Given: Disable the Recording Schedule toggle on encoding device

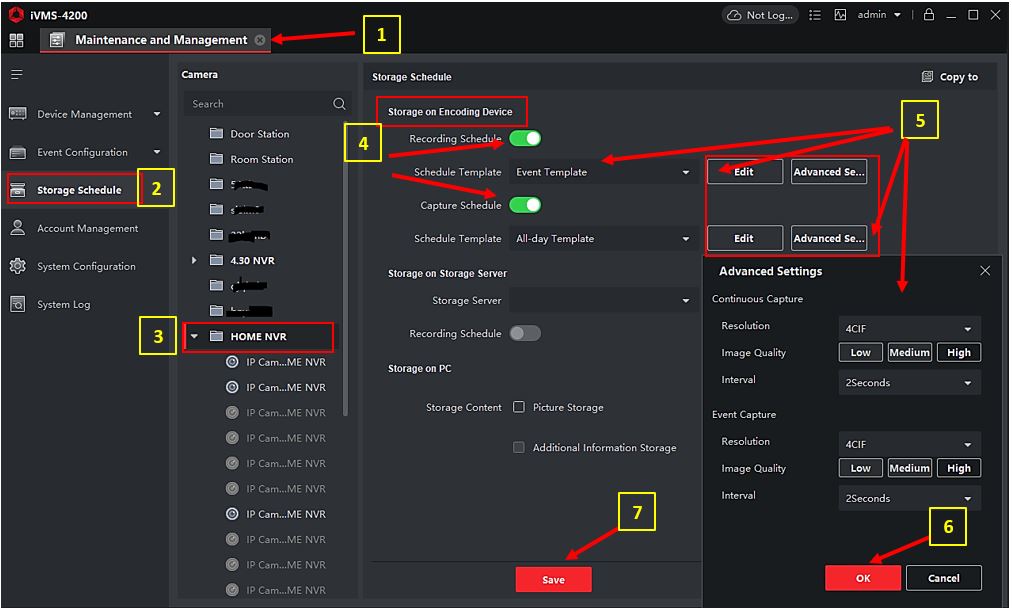Looking at the screenshot, I should pos(525,139).
